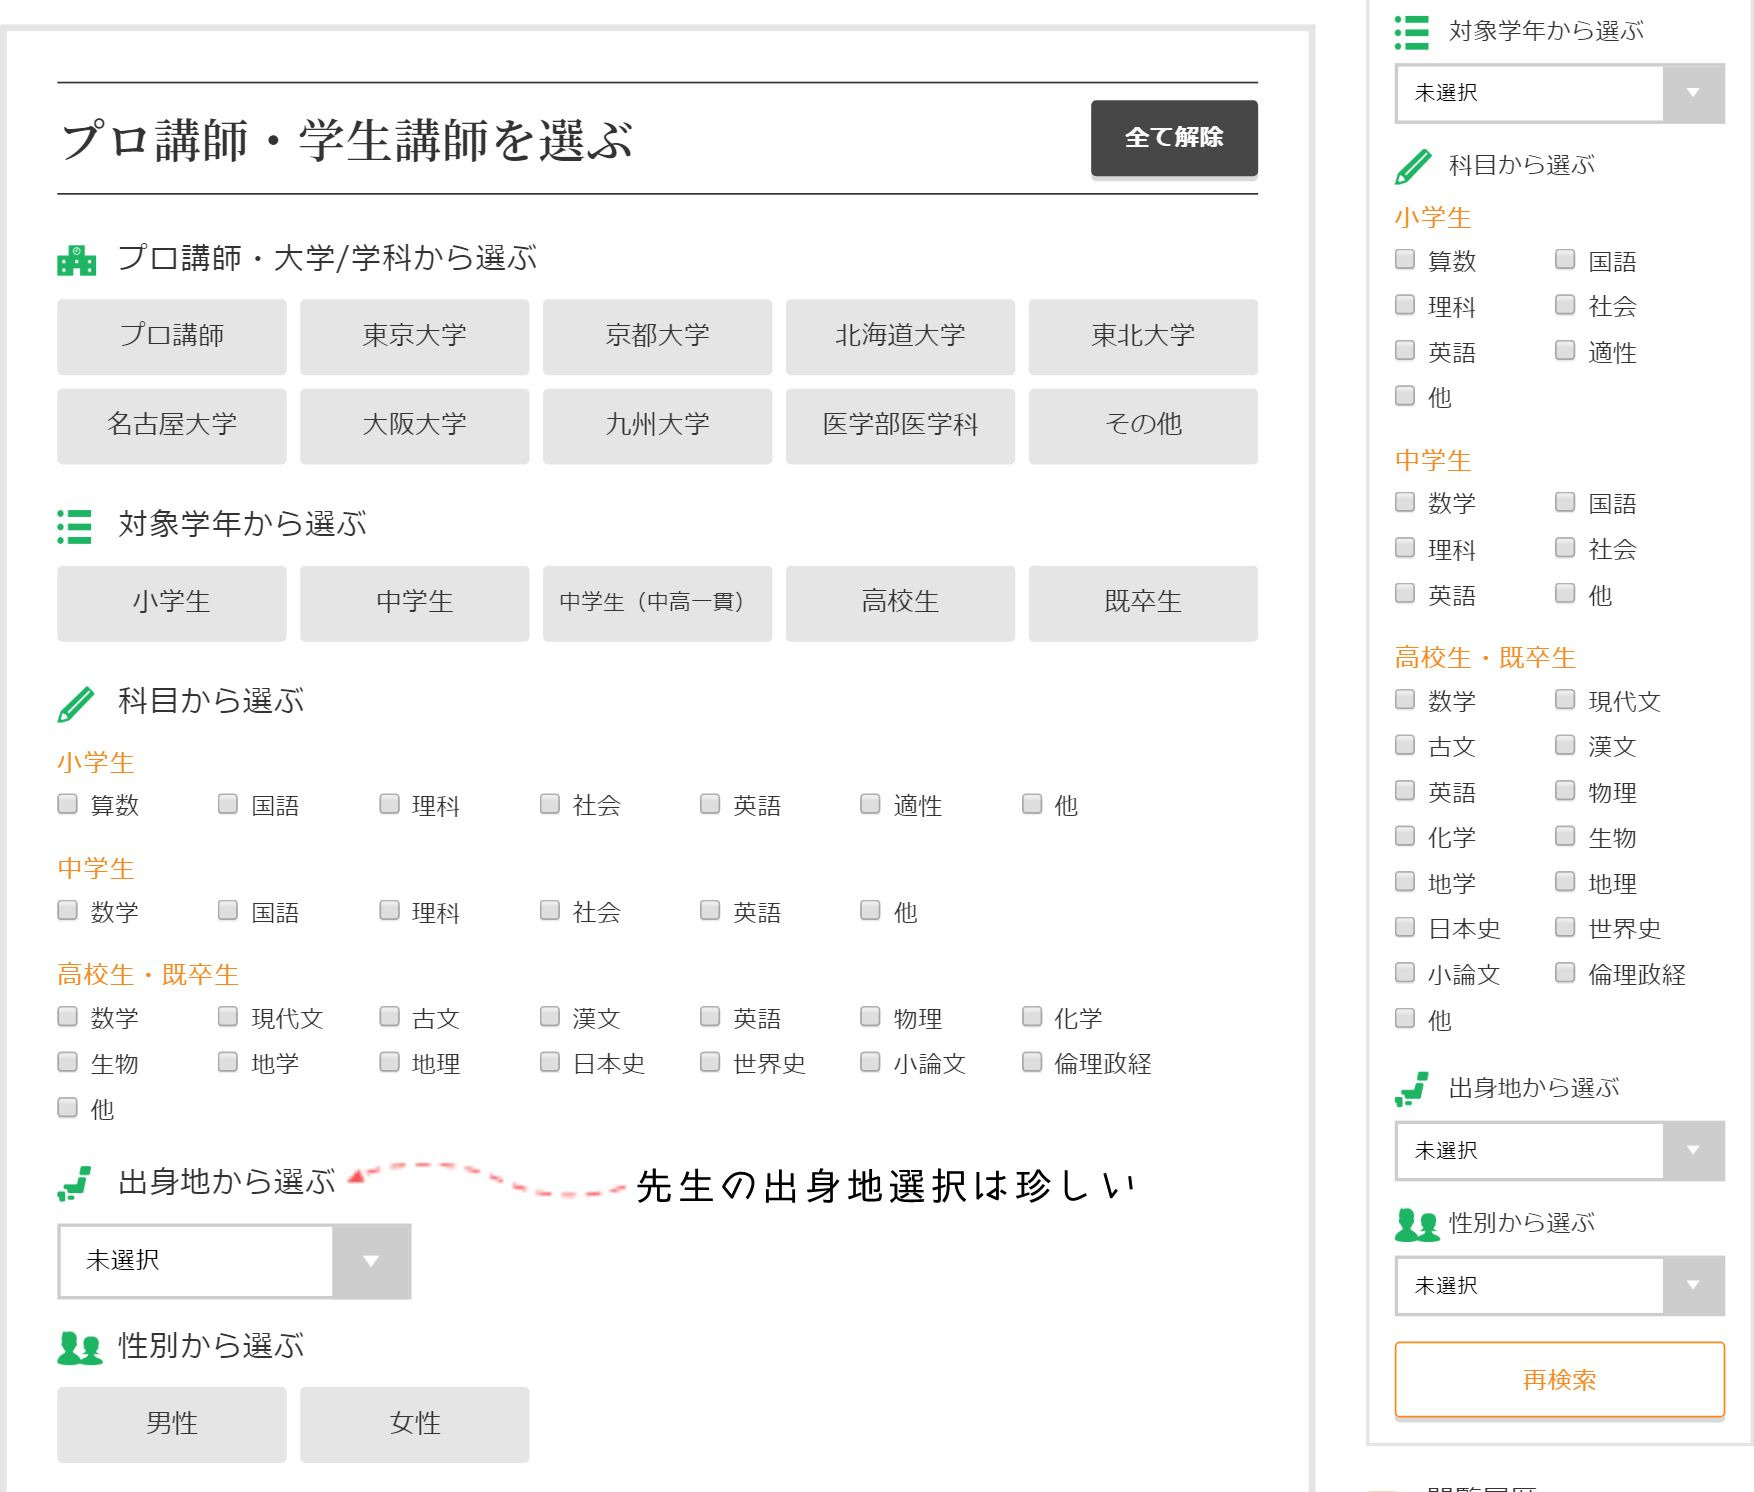Click the green list icon next to main 対象学年から選ぶ
This screenshot has height=1492, width=1754.
click(x=75, y=526)
